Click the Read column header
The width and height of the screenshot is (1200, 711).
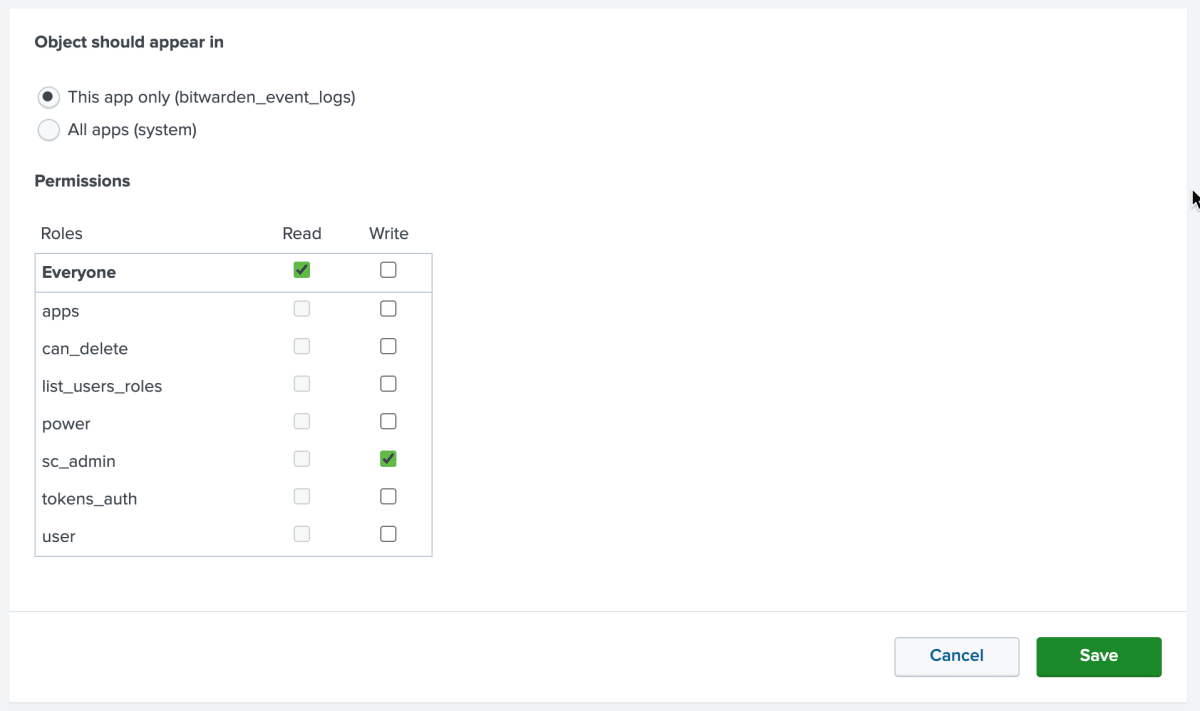[302, 233]
